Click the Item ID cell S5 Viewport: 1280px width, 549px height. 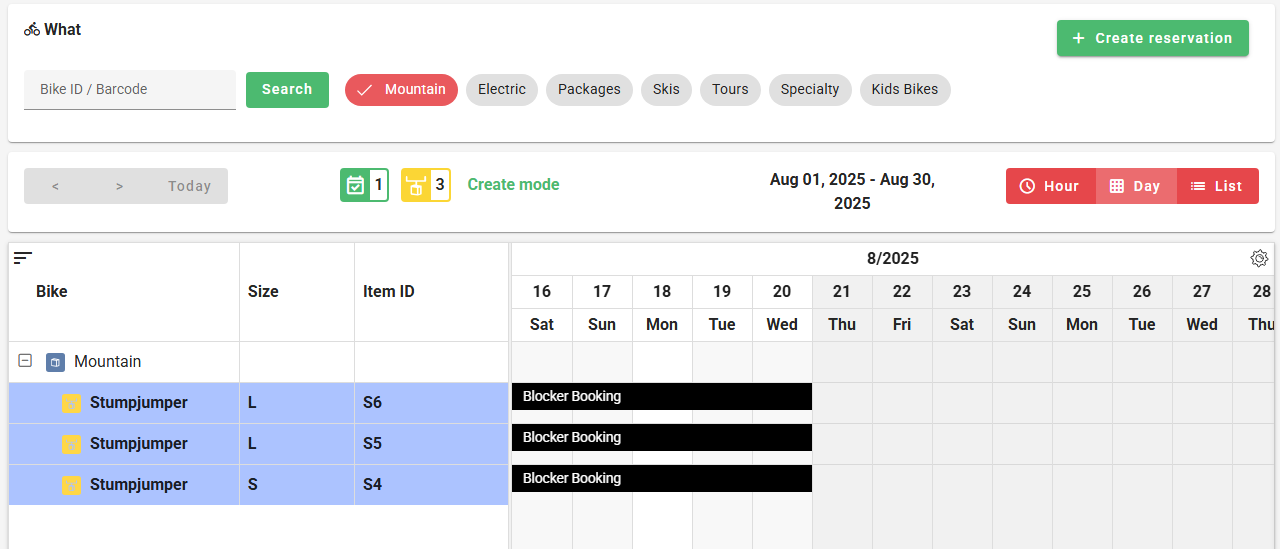[432, 444]
